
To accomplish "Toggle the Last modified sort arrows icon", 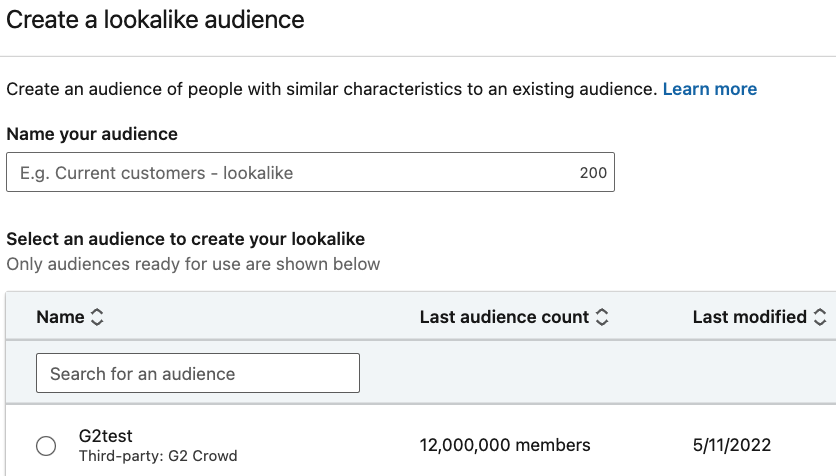I will (x=820, y=317).
